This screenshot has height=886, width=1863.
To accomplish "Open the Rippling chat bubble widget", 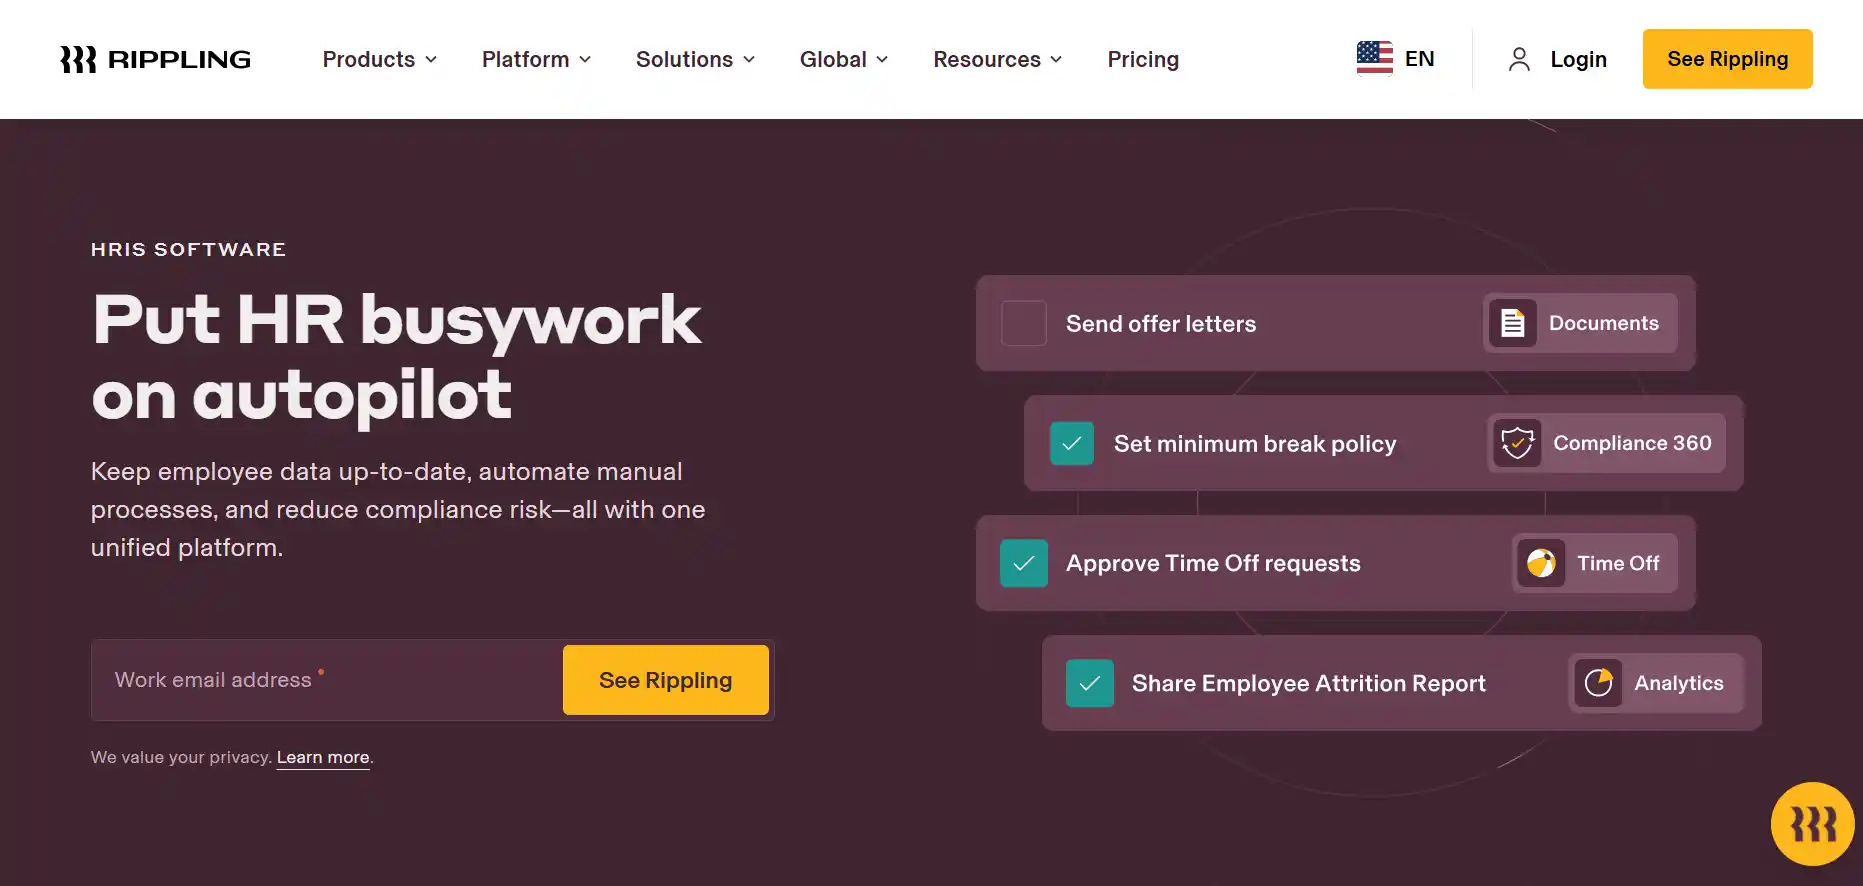I will 1812,824.
